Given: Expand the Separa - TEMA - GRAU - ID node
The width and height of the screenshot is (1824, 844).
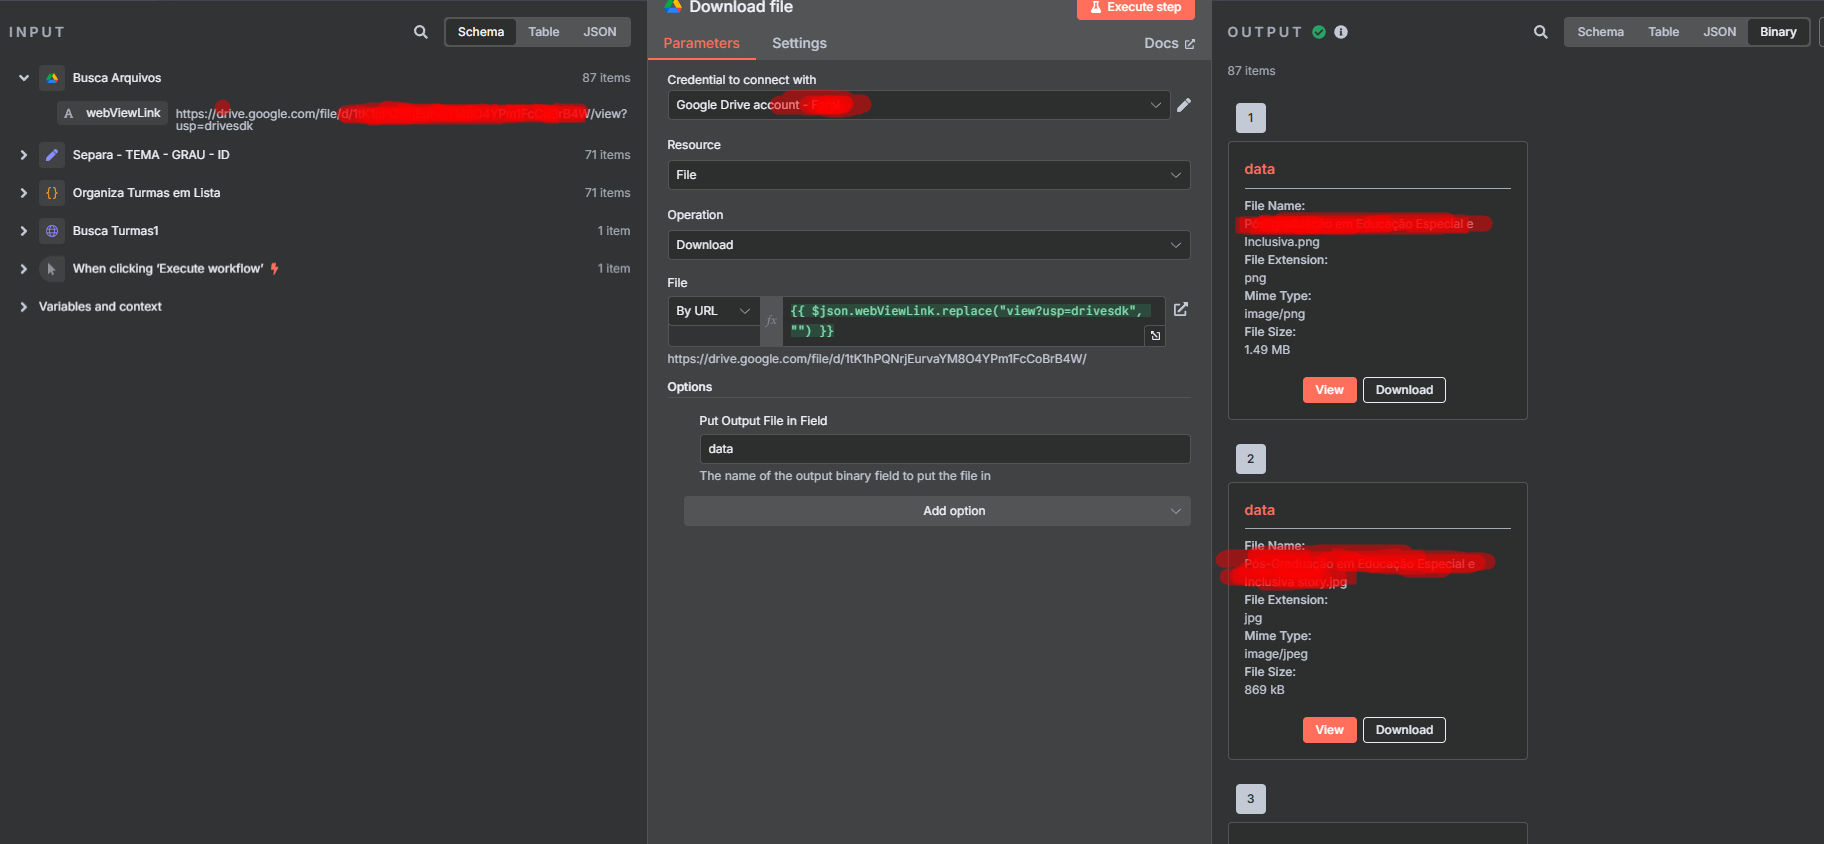Looking at the screenshot, I should (x=24, y=155).
